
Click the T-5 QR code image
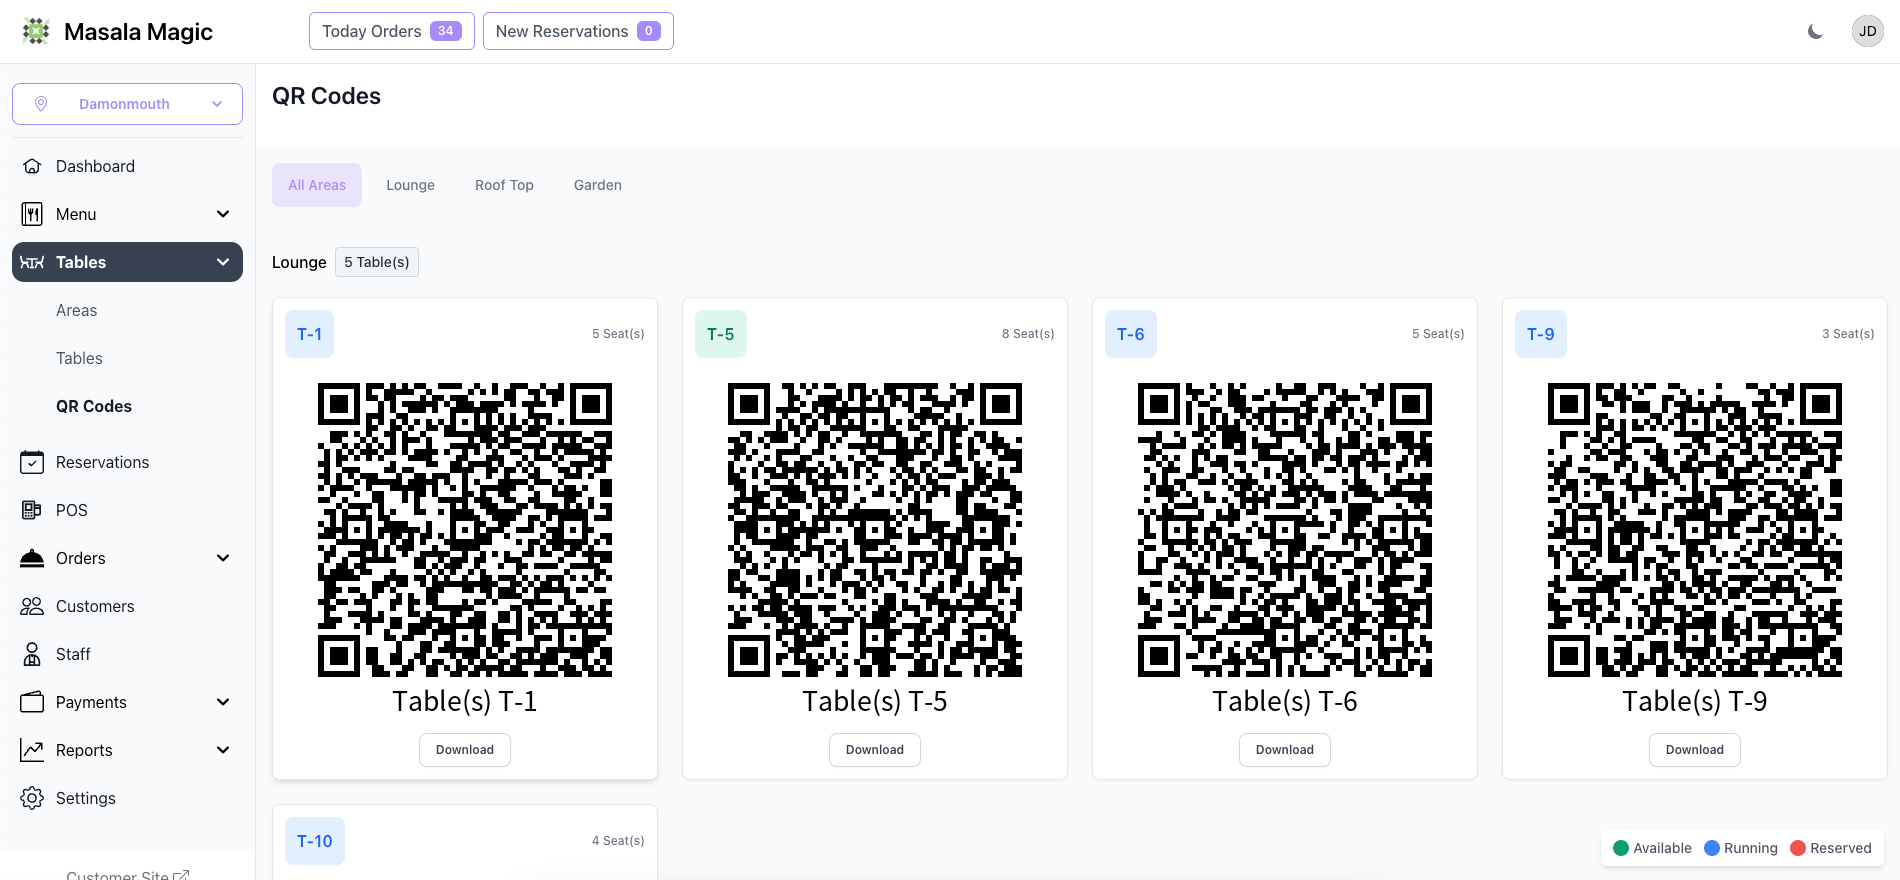coord(875,530)
